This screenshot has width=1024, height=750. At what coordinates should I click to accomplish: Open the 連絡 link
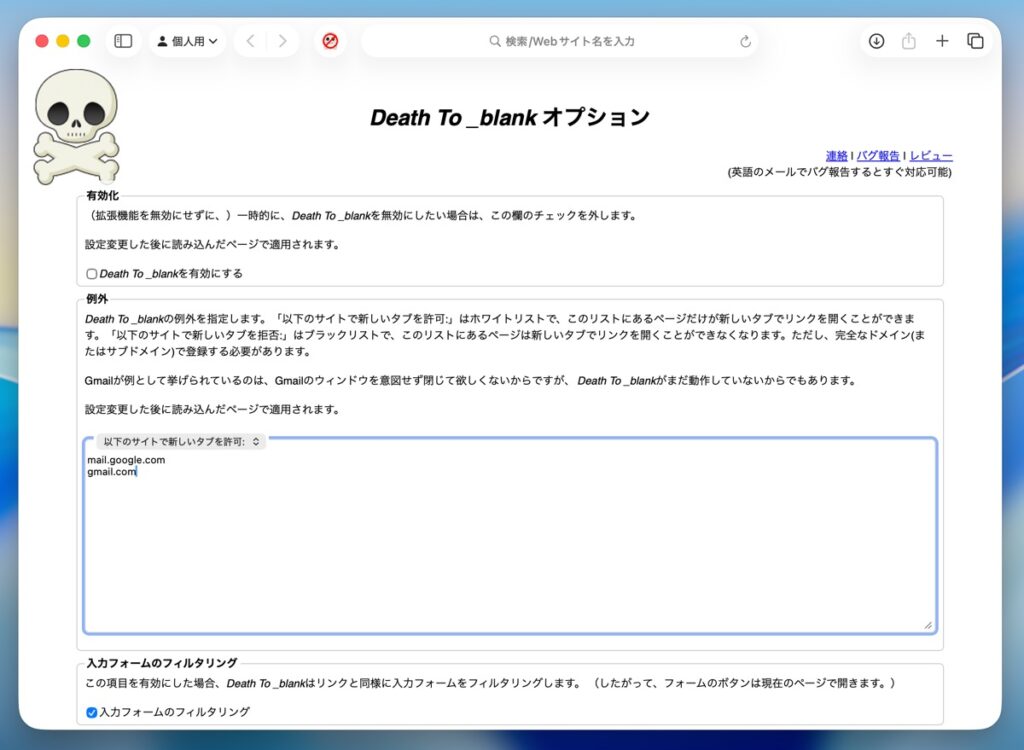click(837, 156)
